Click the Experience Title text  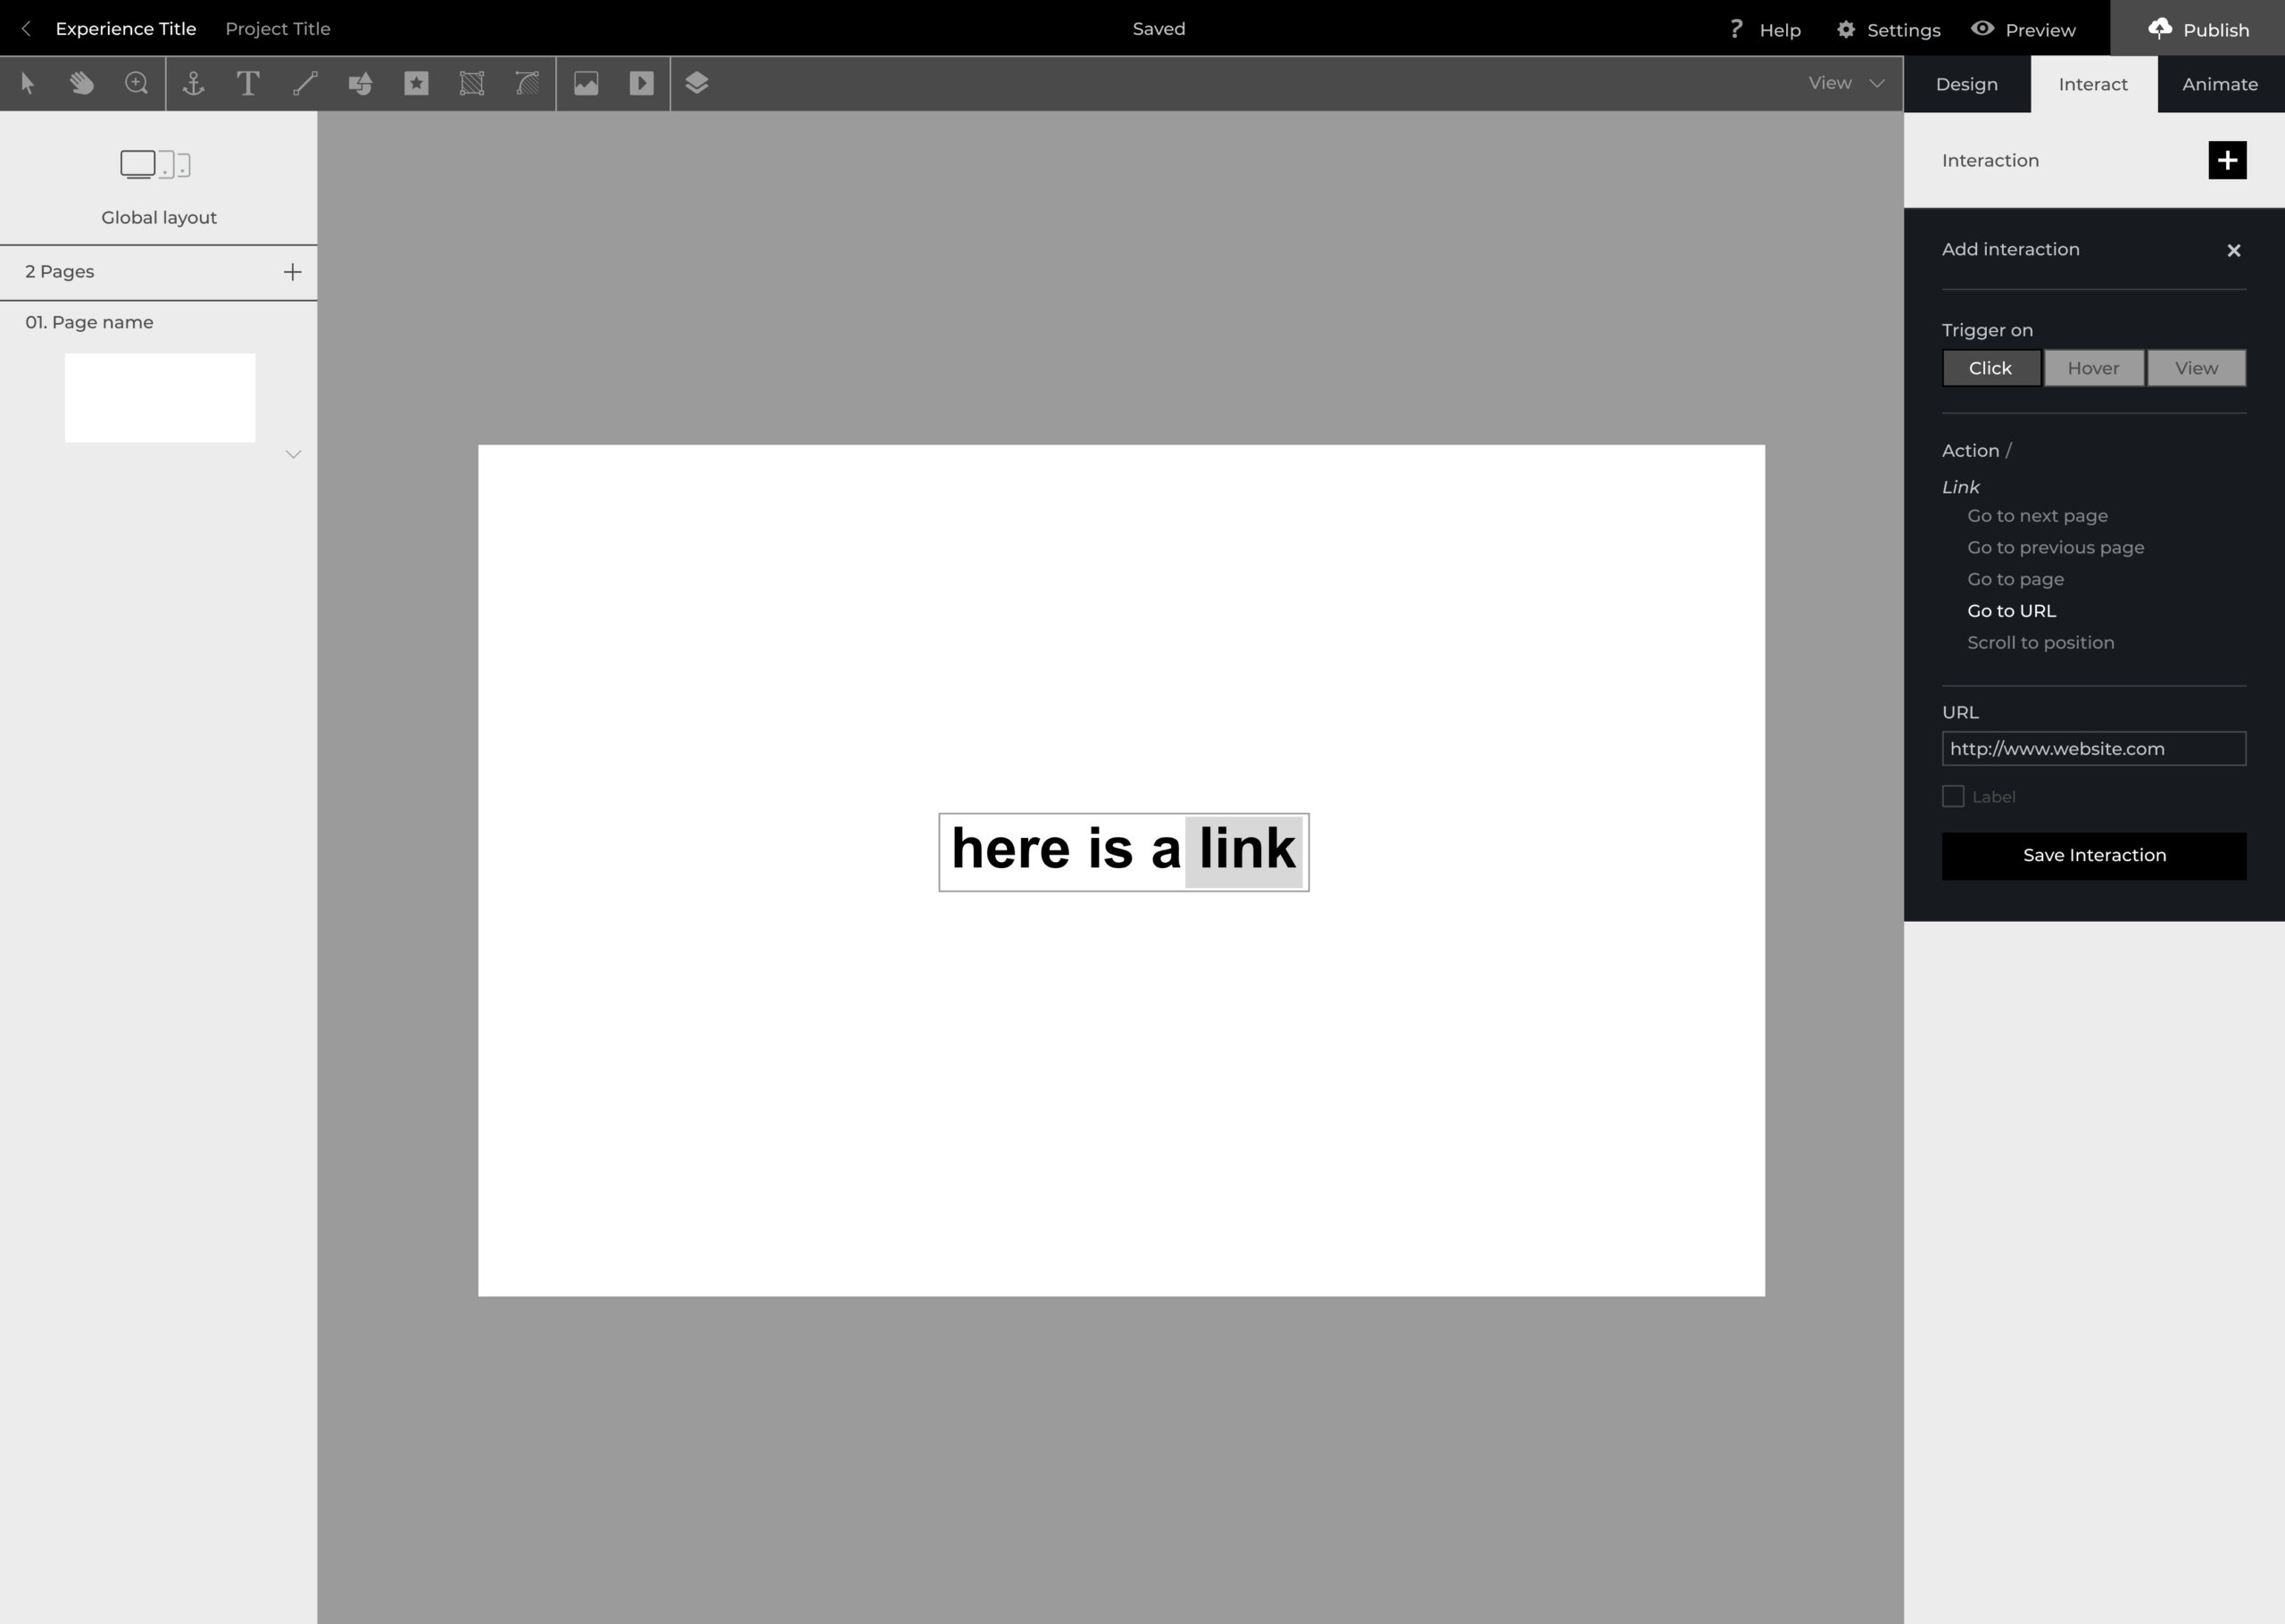(126, 29)
